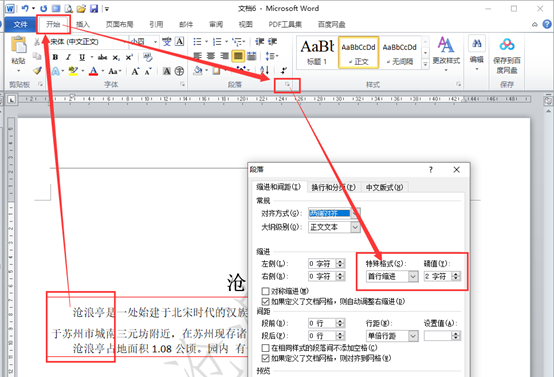Screen dimensions: 554x377
Task: Toggle 如果定义了文档网格，则对齐到网格 checkbox
Action: pos(265,358)
